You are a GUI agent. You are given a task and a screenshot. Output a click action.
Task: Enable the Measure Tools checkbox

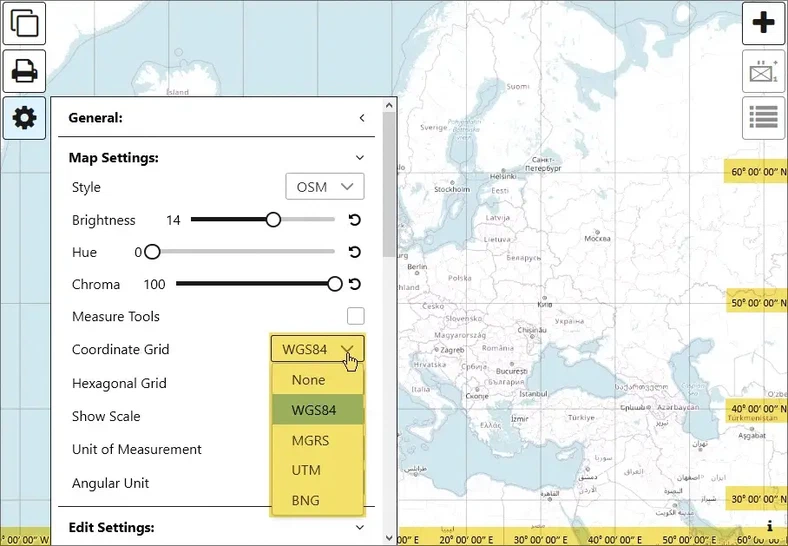click(356, 316)
